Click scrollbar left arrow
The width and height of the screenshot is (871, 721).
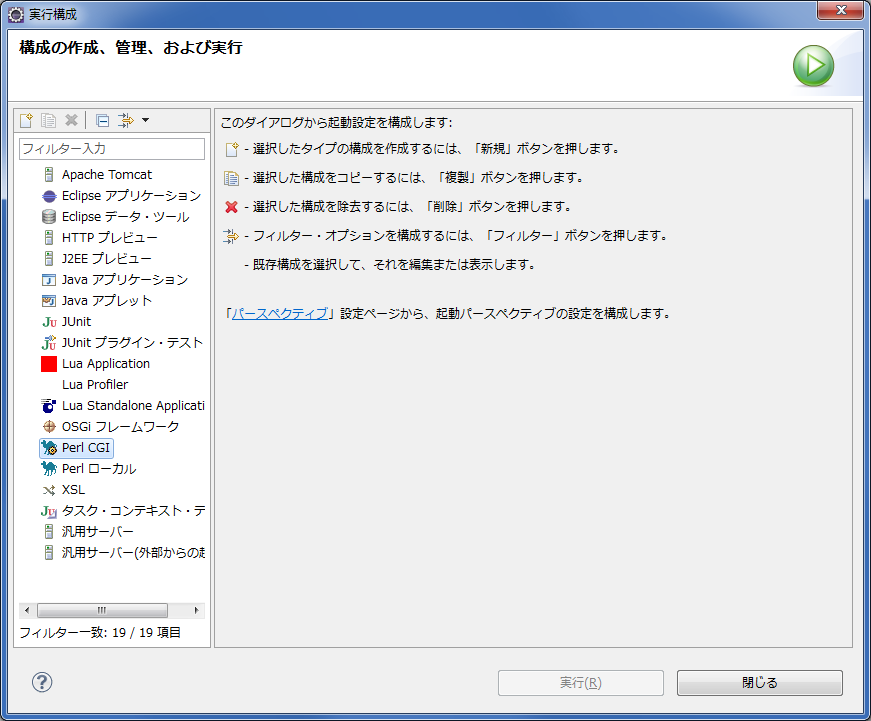point(27,610)
